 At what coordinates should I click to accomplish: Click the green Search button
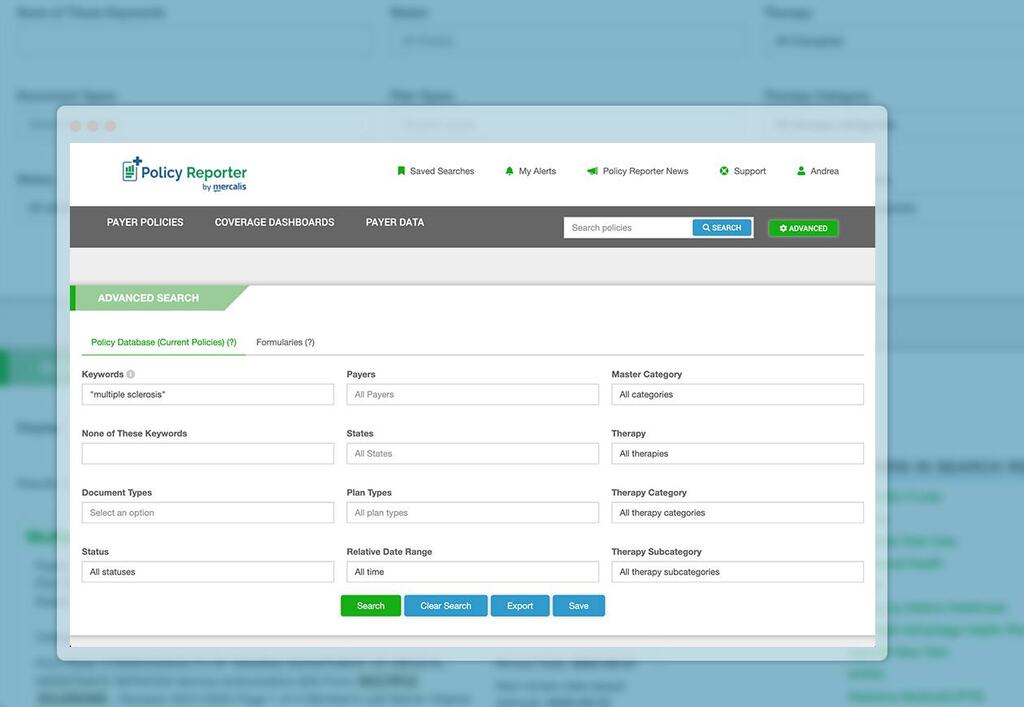point(370,606)
